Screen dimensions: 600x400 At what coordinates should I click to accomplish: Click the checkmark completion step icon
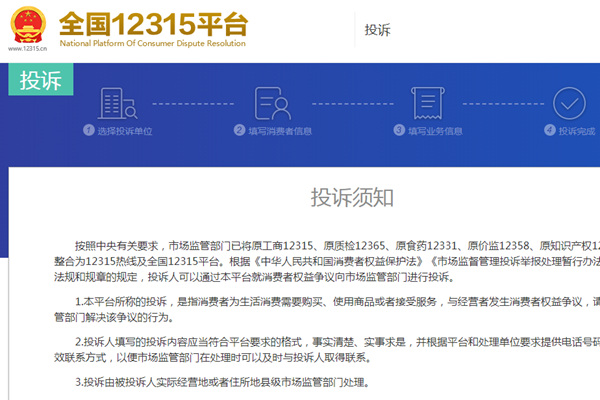pyautogui.click(x=569, y=103)
